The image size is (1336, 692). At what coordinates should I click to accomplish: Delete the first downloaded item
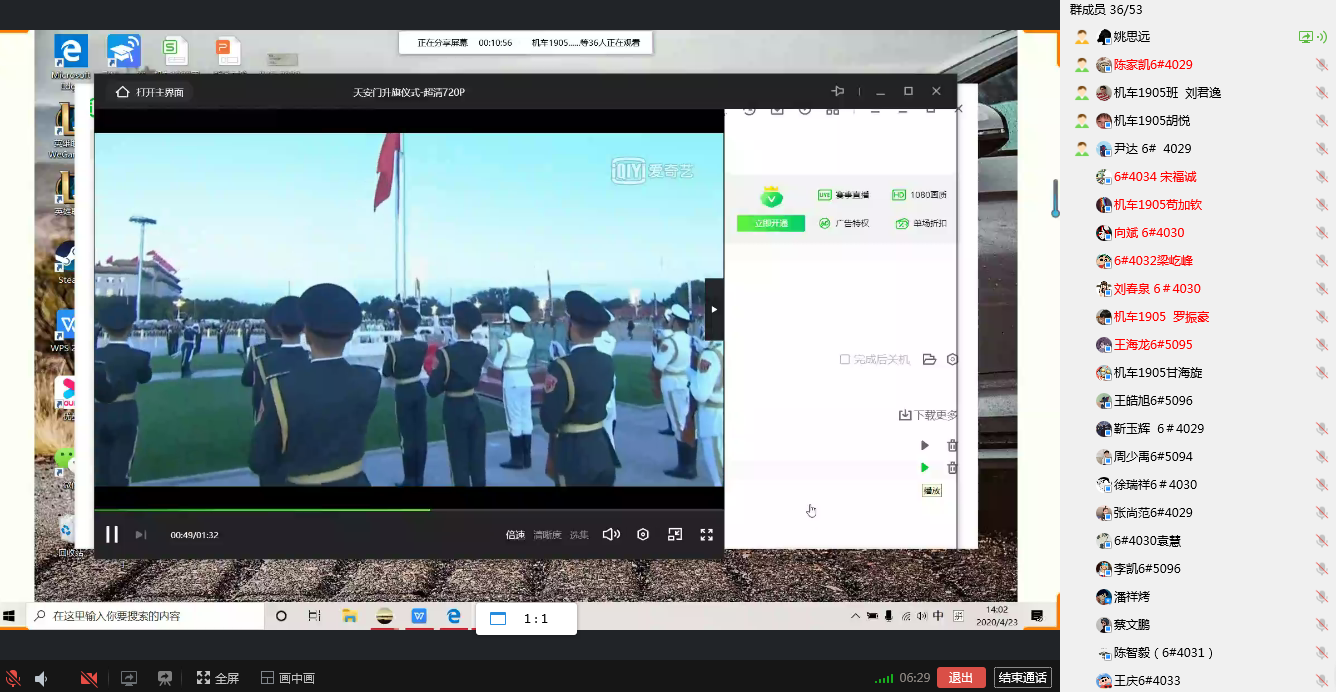pos(952,445)
